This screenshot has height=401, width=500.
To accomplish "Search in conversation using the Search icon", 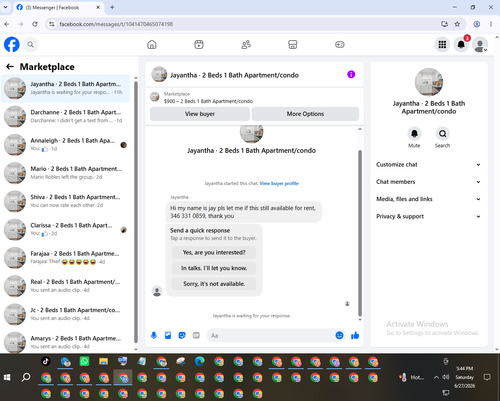I will [442, 134].
